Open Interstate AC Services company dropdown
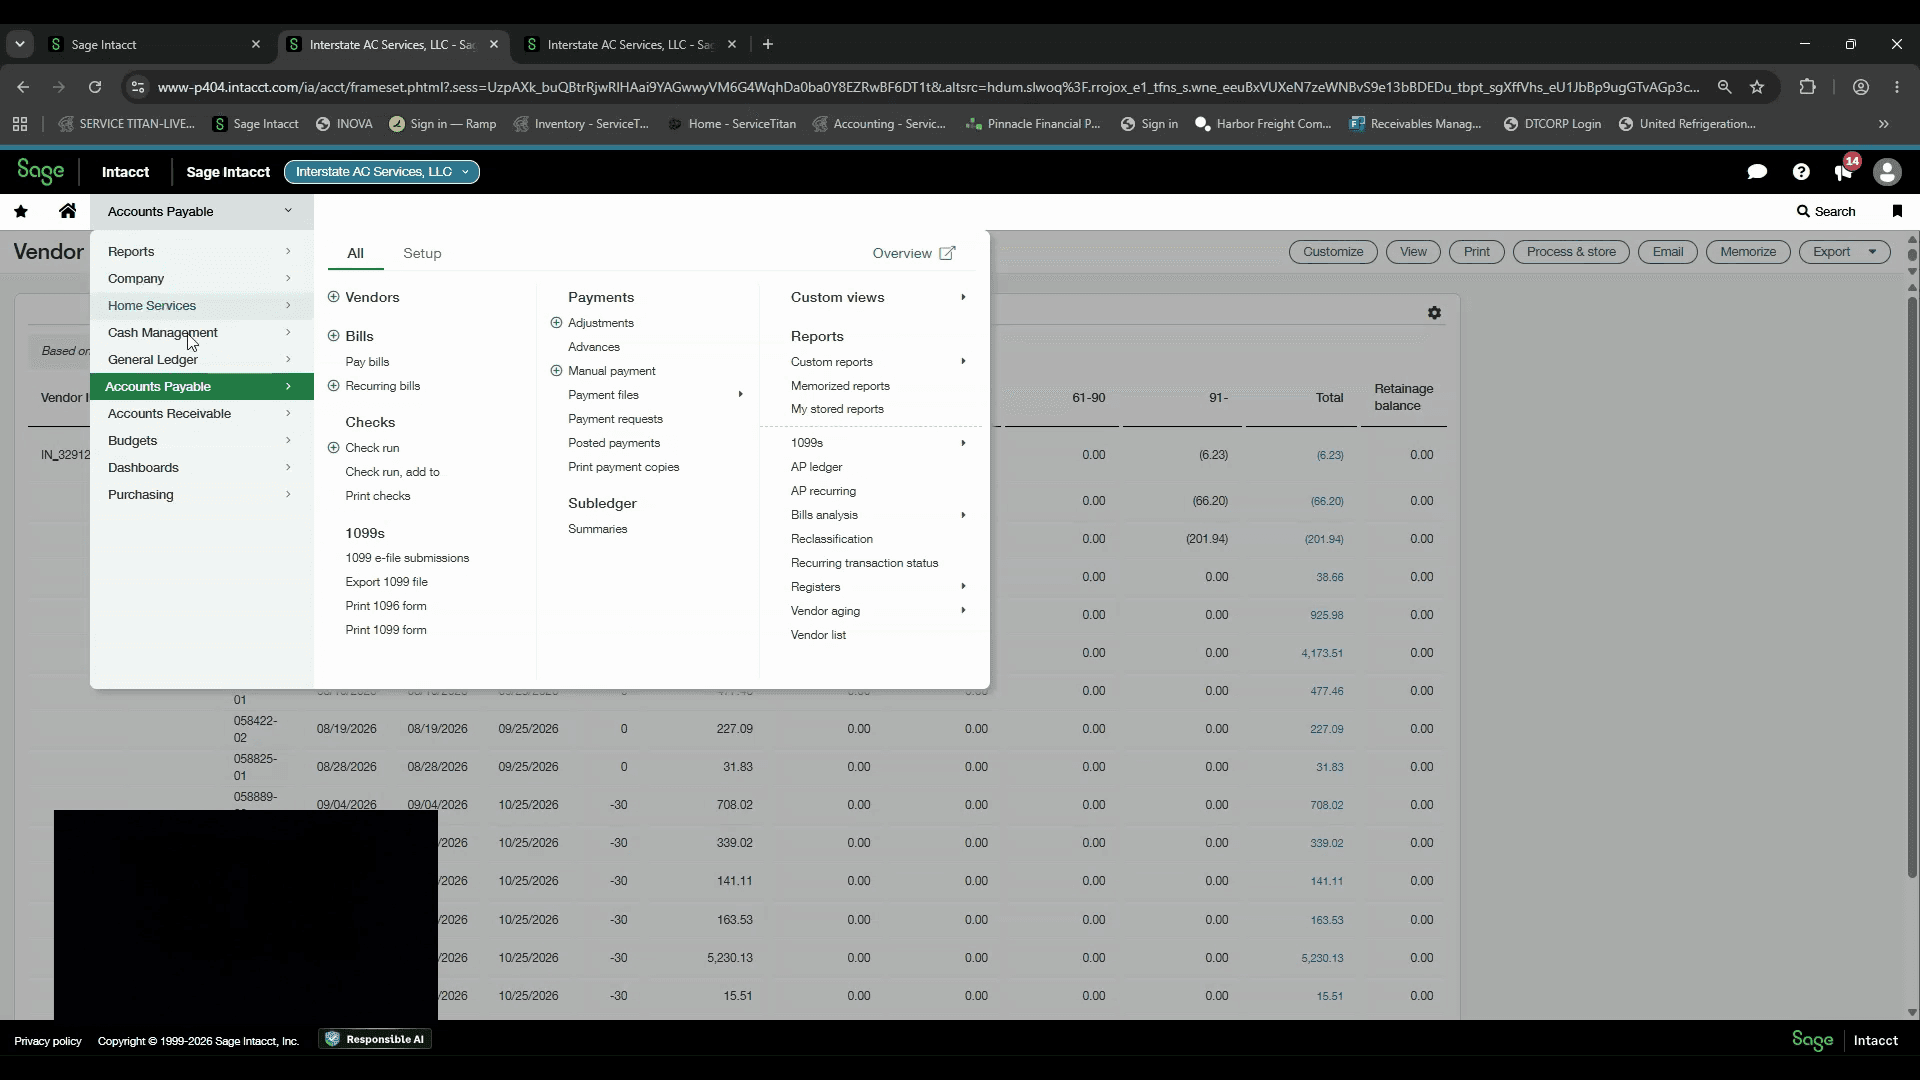Screen dimensions: 1920x1080 click(381, 172)
